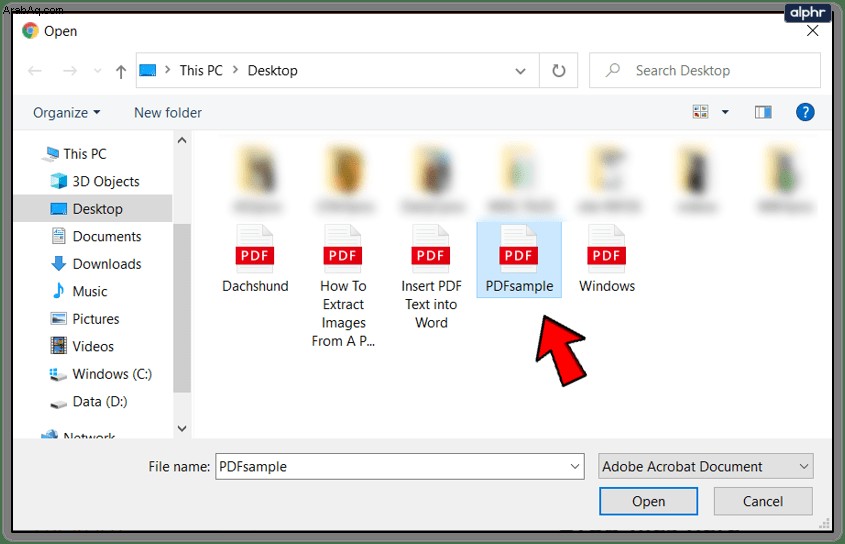The height and width of the screenshot is (544, 845).
Task: Open Help with the question mark
Action: [x=805, y=112]
